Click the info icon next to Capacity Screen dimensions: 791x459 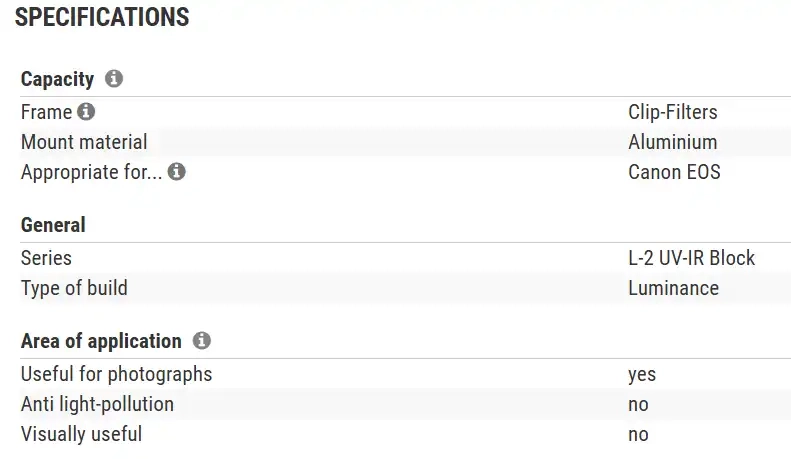click(x=114, y=79)
